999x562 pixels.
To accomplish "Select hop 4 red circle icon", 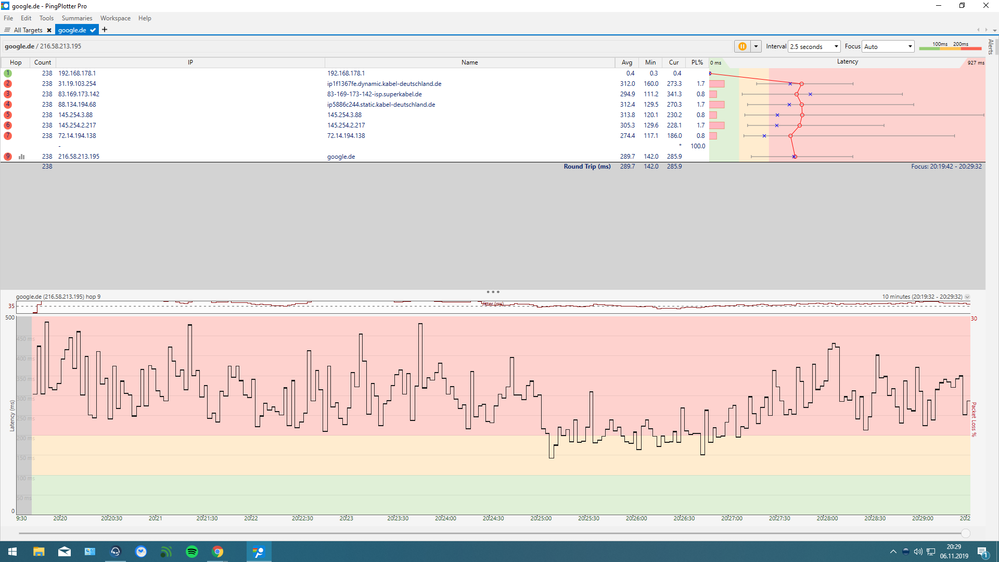I will click(x=8, y=104).
